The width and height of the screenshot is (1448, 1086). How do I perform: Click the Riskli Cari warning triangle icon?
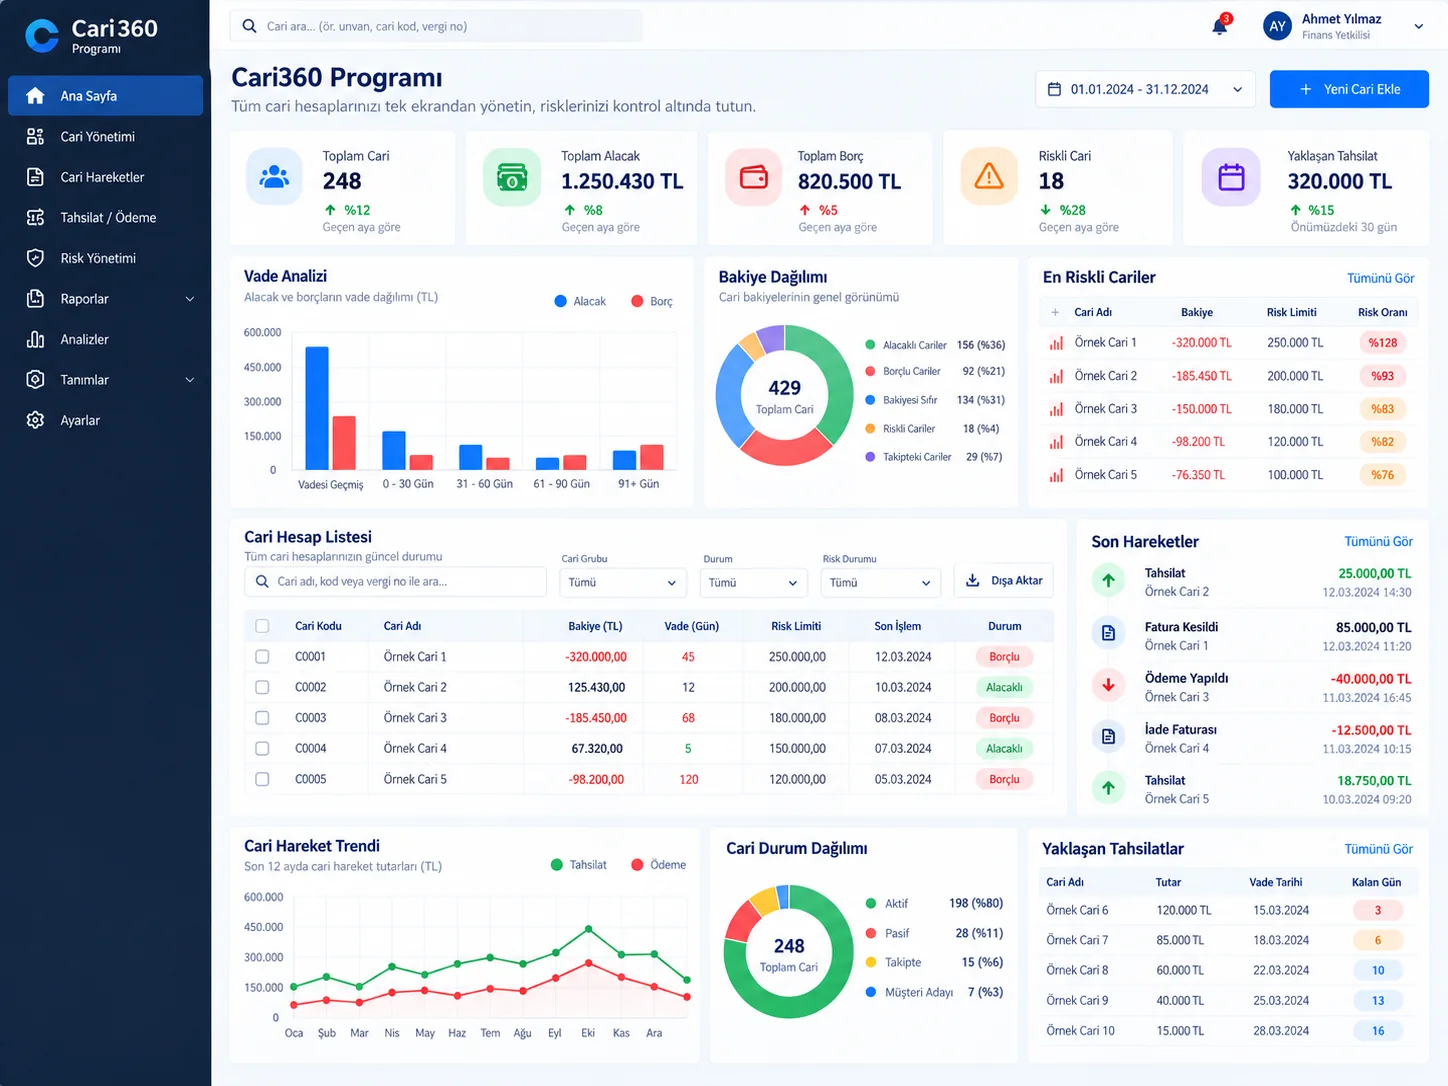[989, 177]
